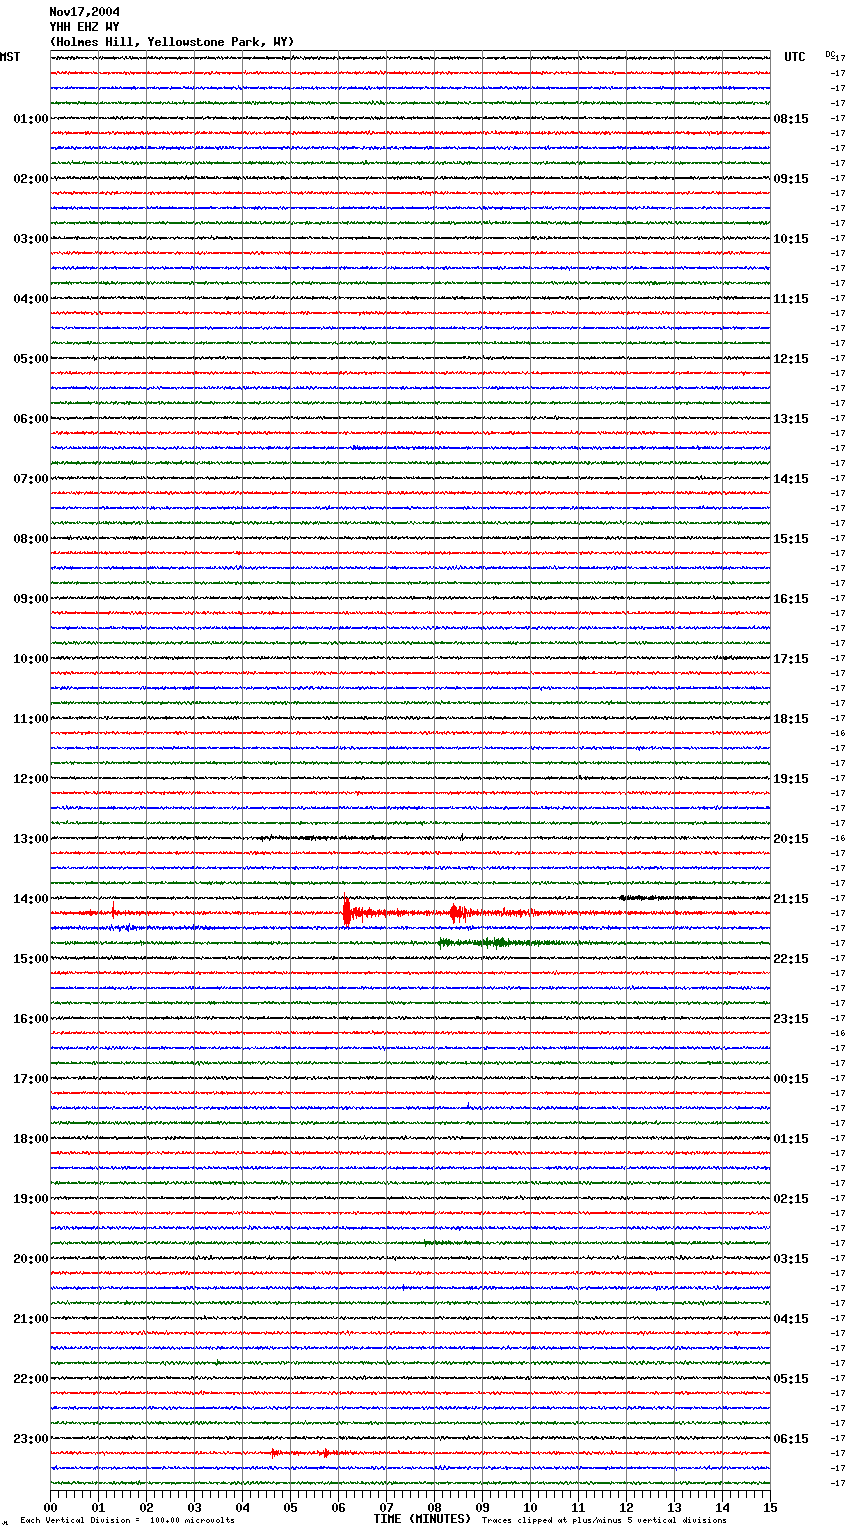
Task: Select the 04:00 MST row label
Action: (30, 299)
